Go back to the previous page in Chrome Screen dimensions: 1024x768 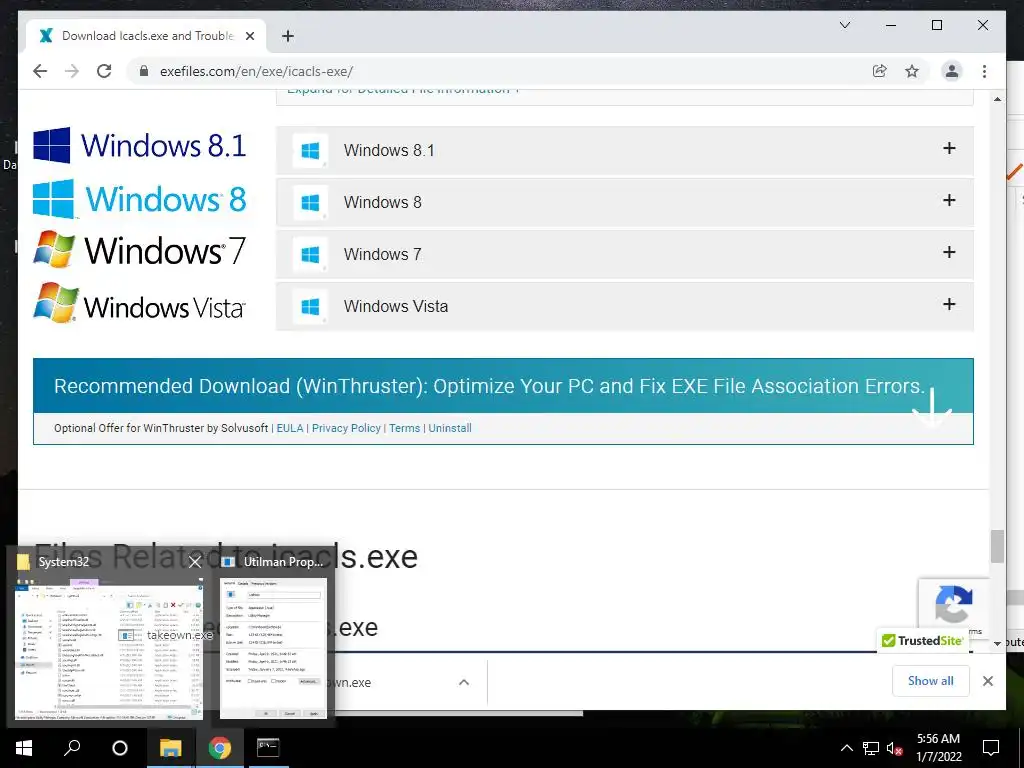[x=40, y=71]
